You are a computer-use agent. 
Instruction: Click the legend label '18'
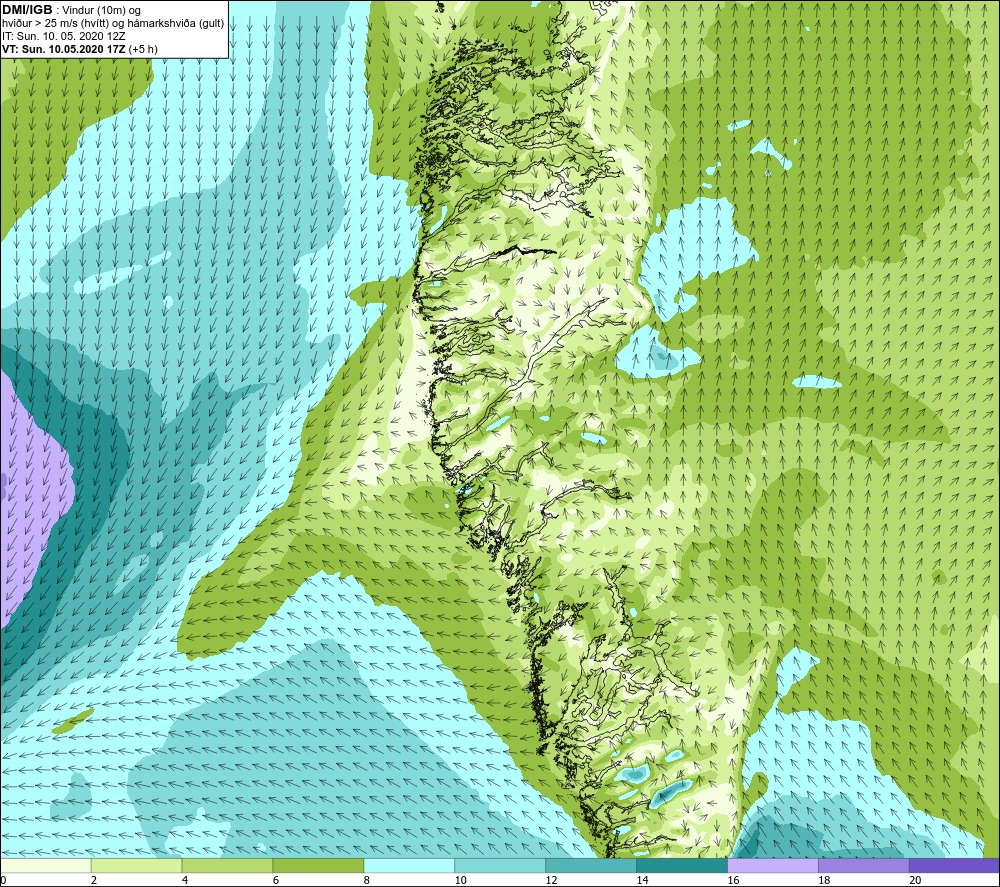pyautogui.click(x=824, y=880)
